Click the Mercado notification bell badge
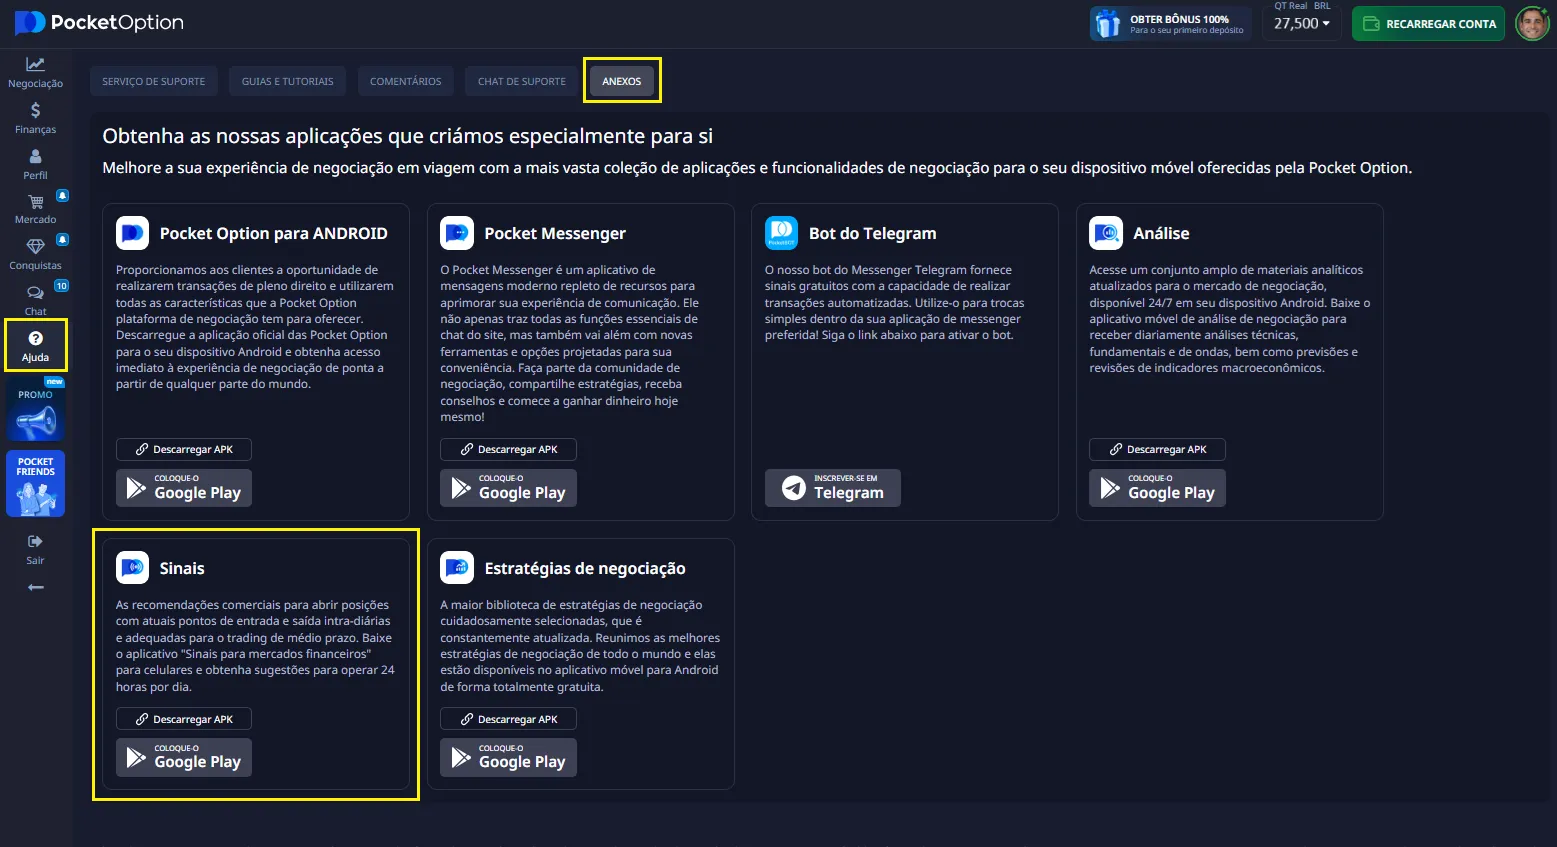The height and width of the screenshot is (847, 1557). (x=62, y=195)
